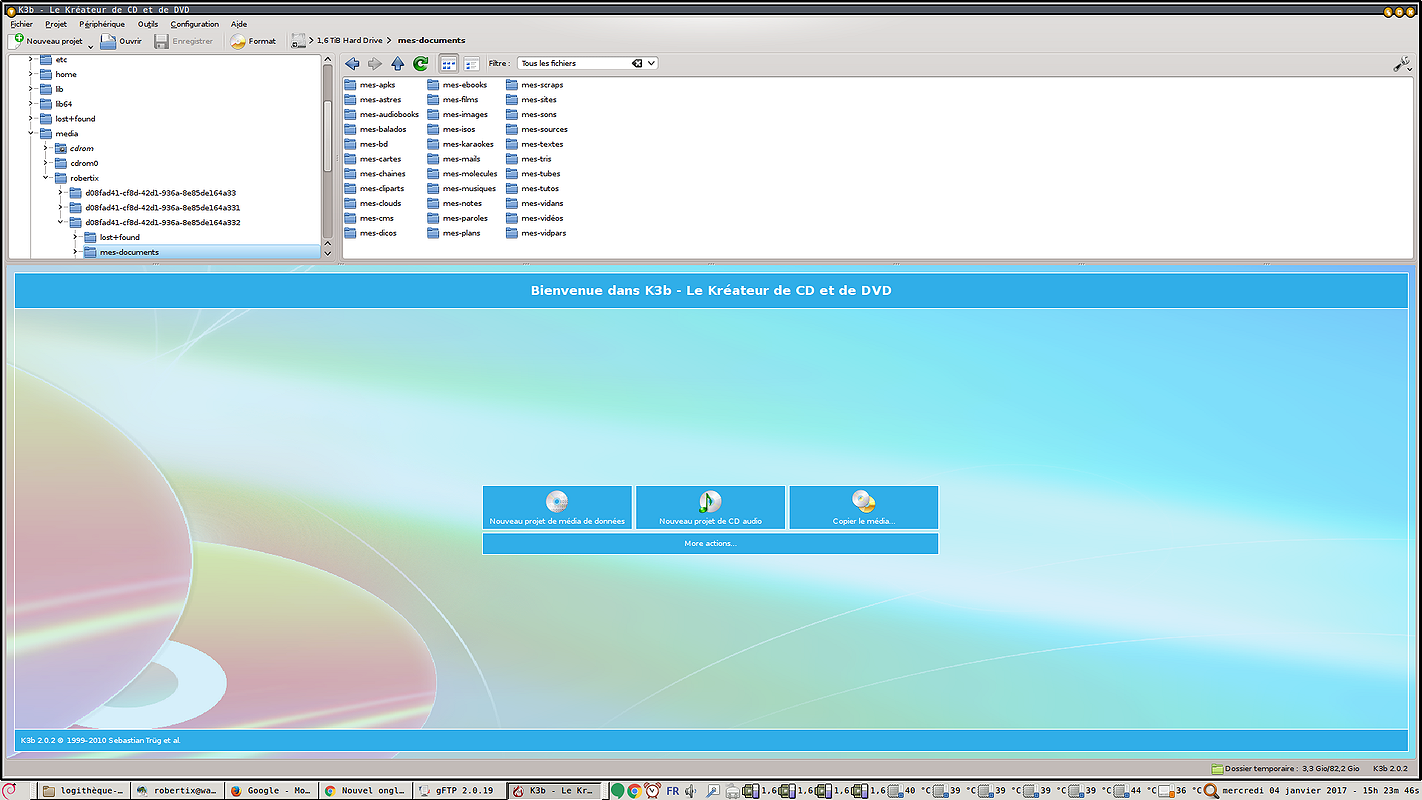Go back with the left arrow icon
The width and height of the screenshot is (1422, 800).
pyautogui.click(x=352, y=63)
